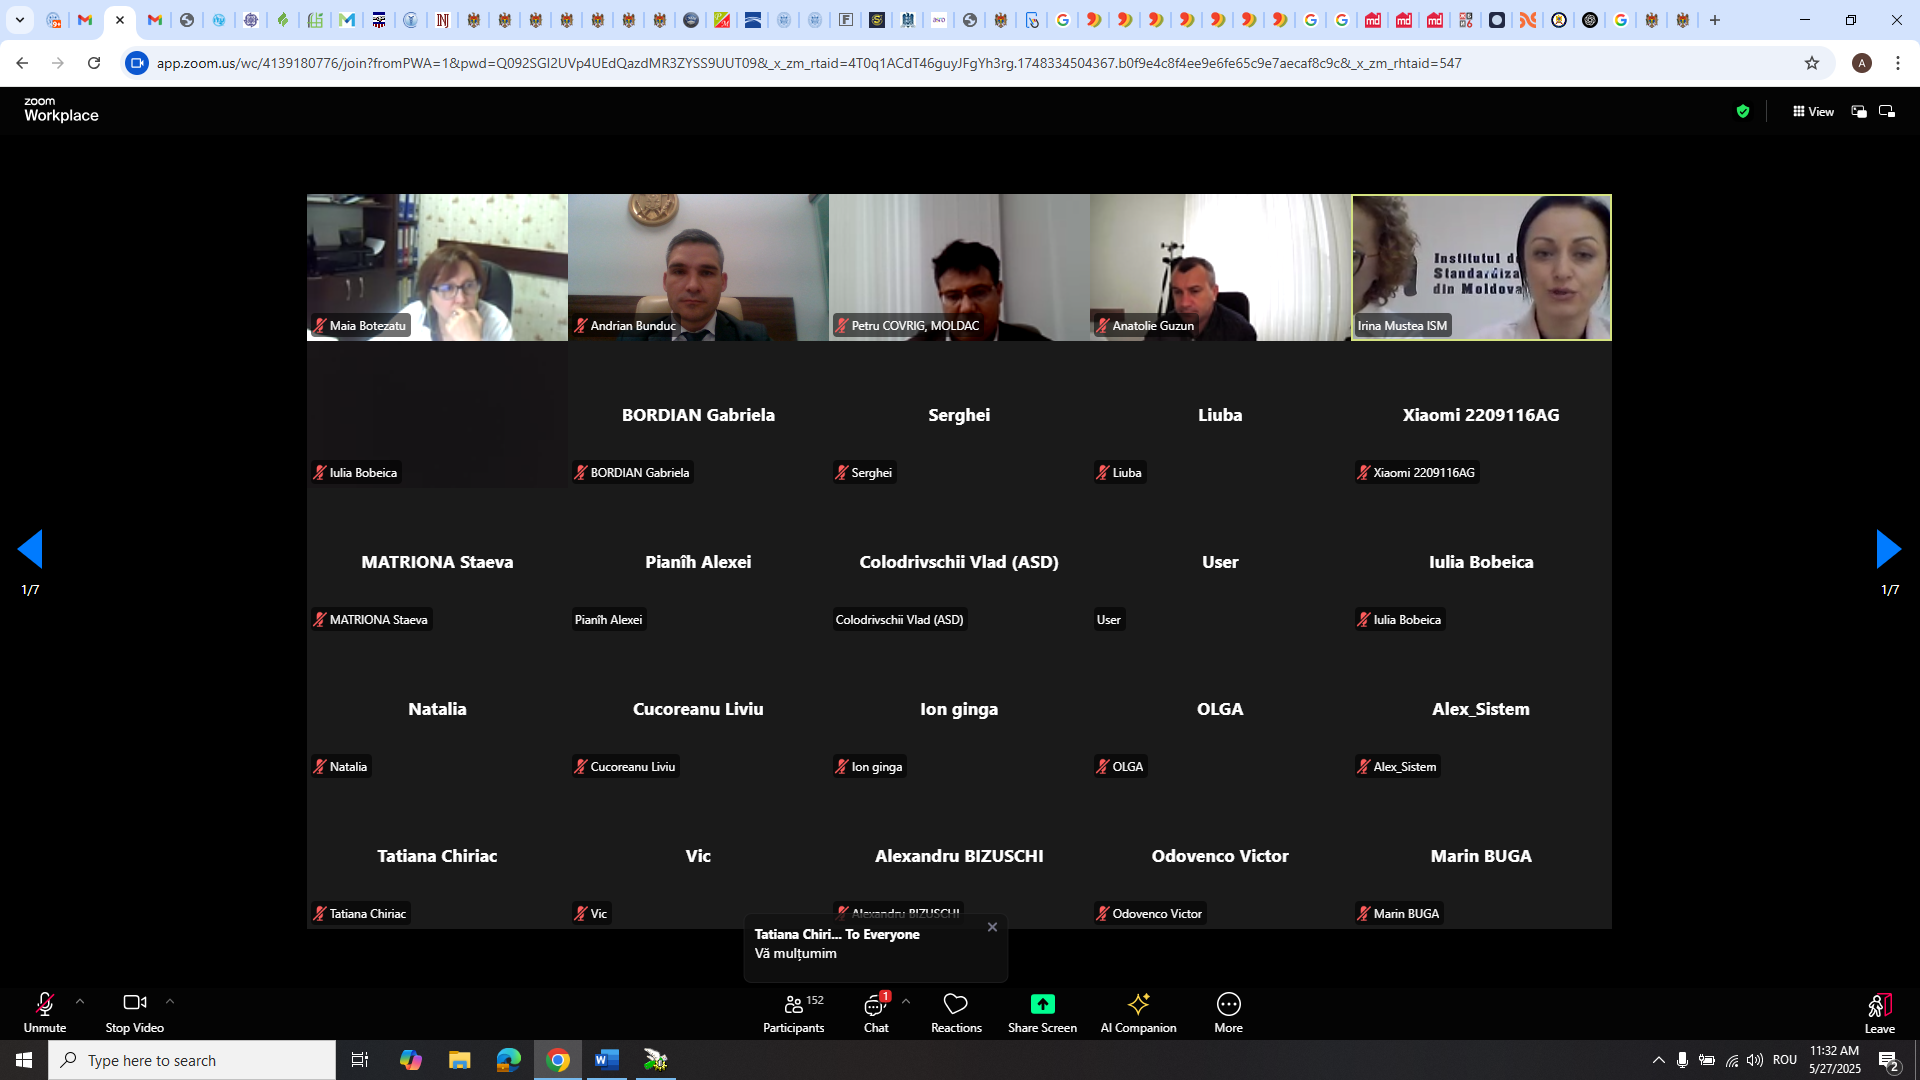The height and width of the screenshot is (1080, 1920).
Task: Open the Participants panel
Action: (x=793, y=1012)
